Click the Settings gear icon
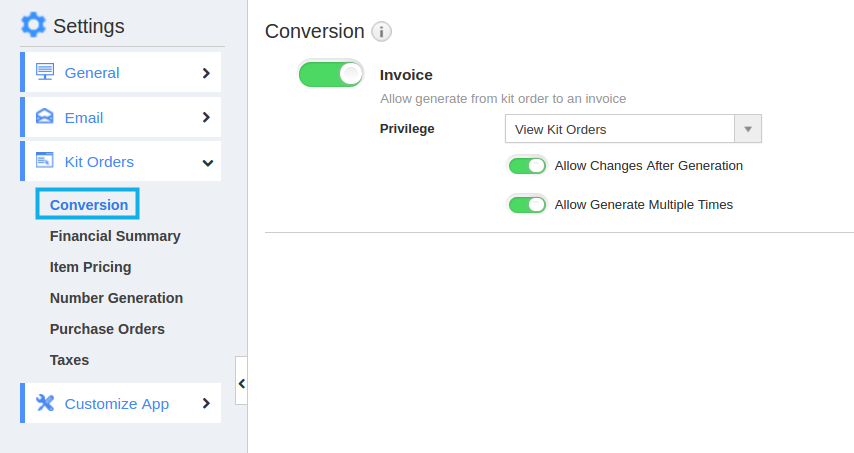Image resolution: width=854 pixels, height=453 pixels. (x=33, y=25)
